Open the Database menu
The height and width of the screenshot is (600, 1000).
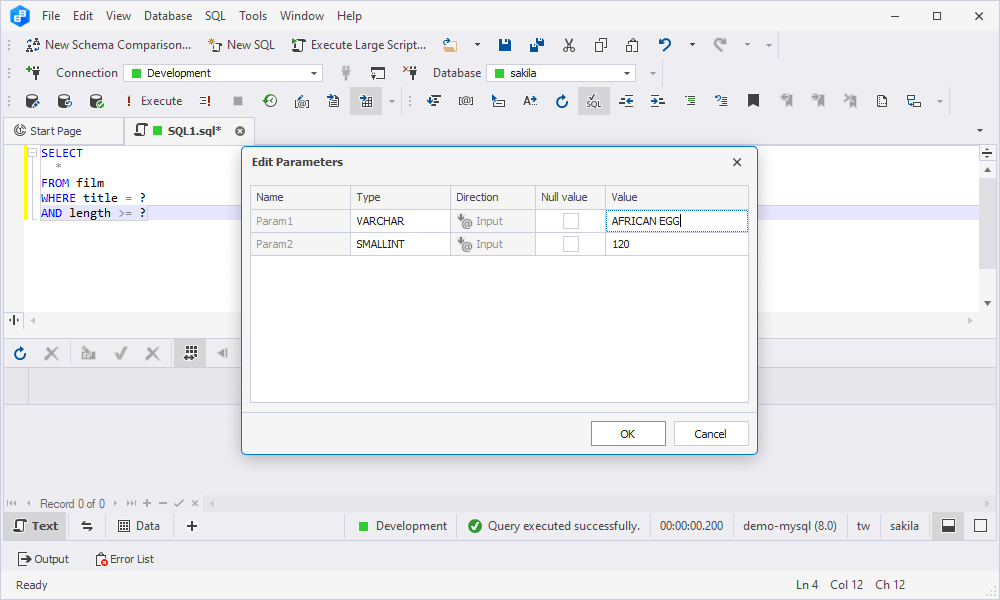click(168, 16)
